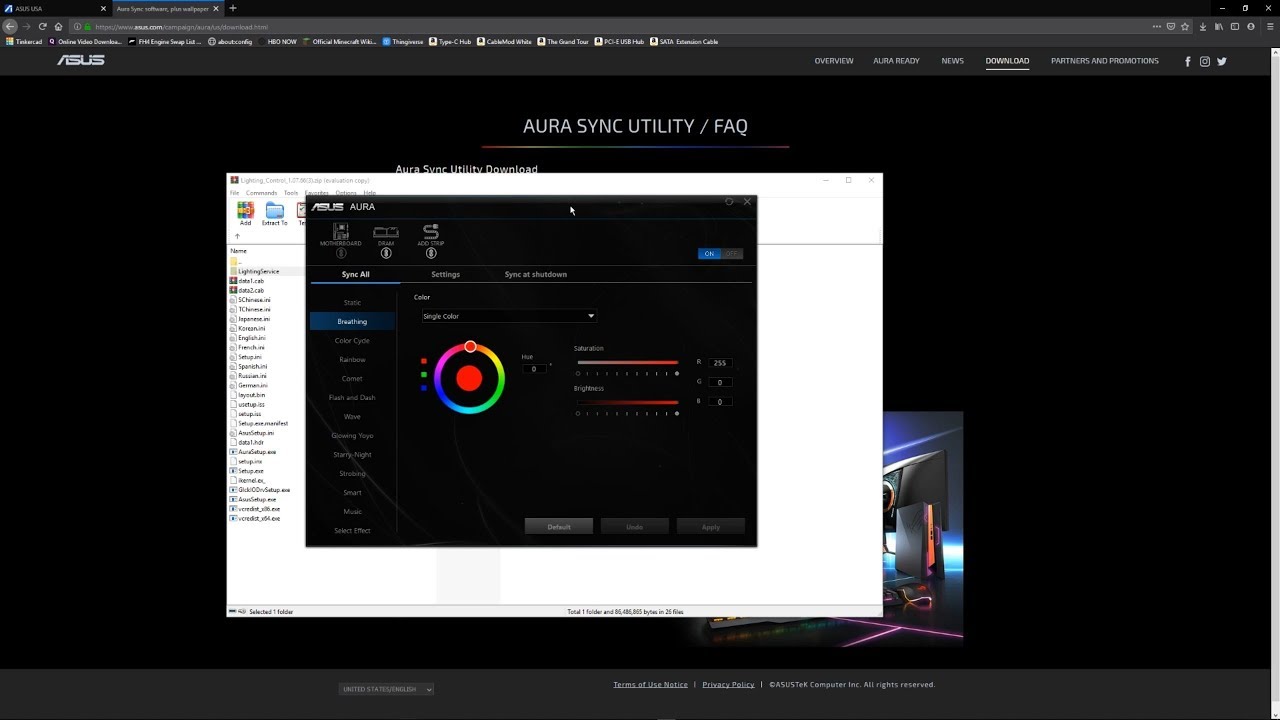Open the United States/English region dropdown

(x=386, y=689)
